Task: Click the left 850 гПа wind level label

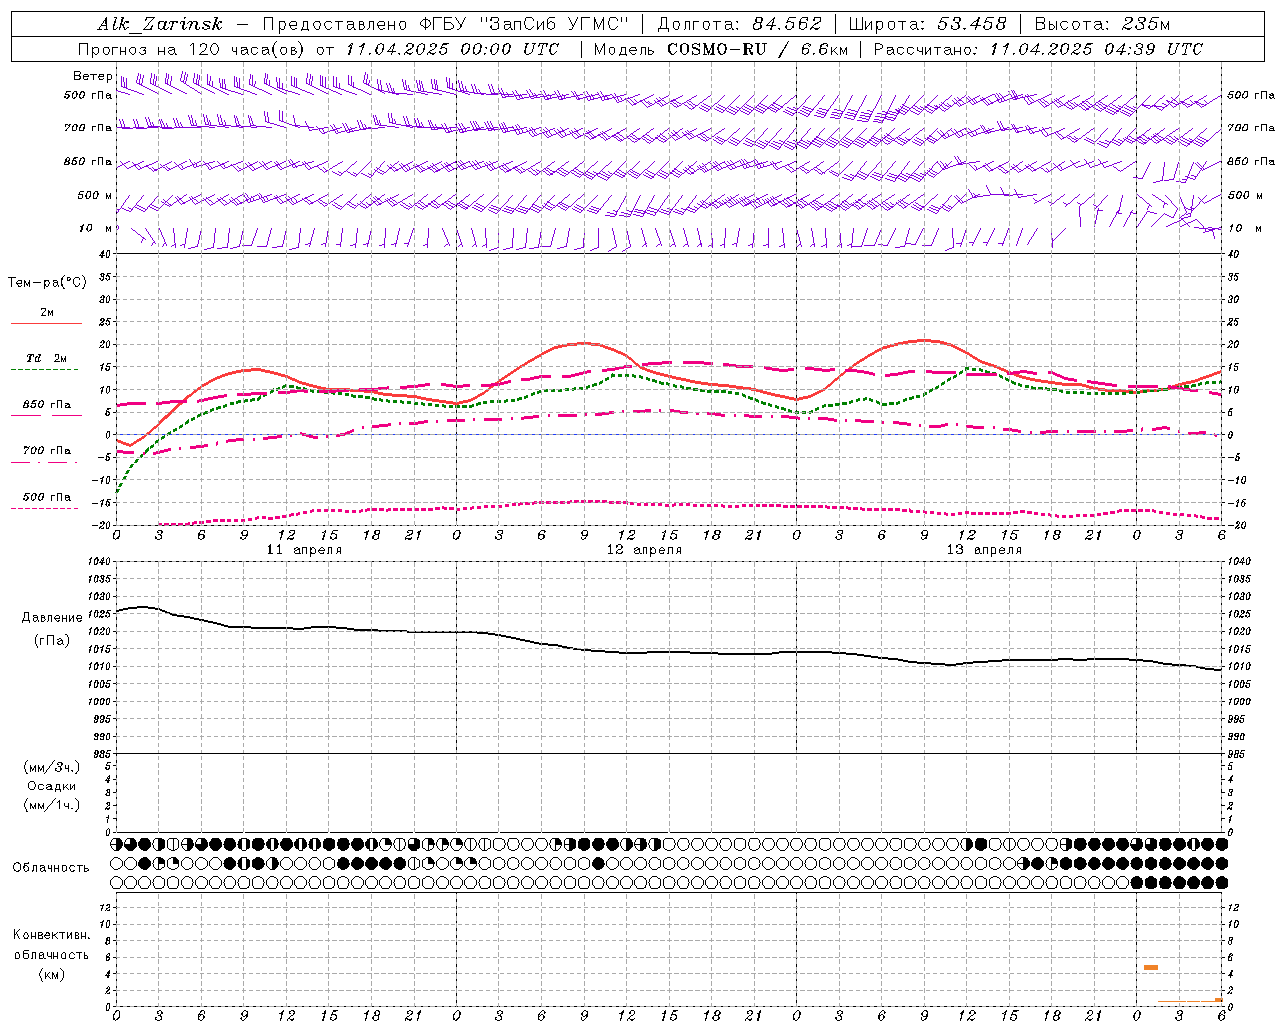Action: [x=88, y=161]
